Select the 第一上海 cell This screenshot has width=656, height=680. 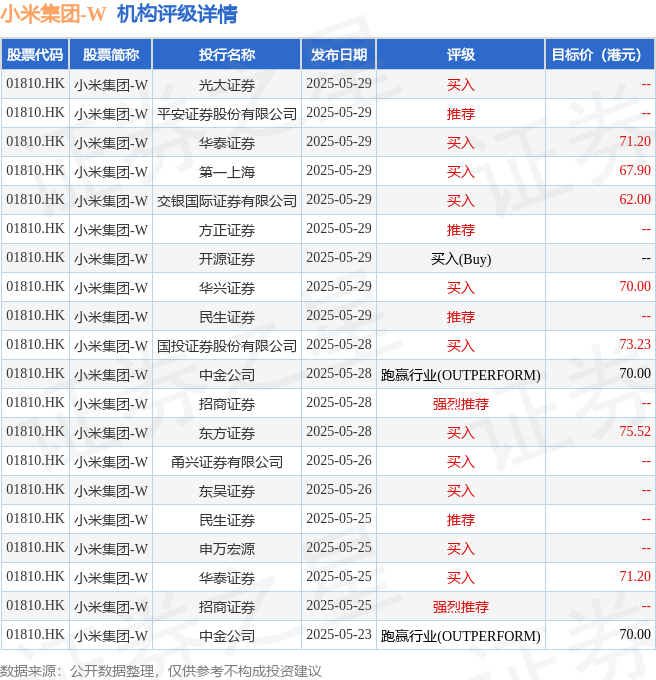click(x=227, y=172)
